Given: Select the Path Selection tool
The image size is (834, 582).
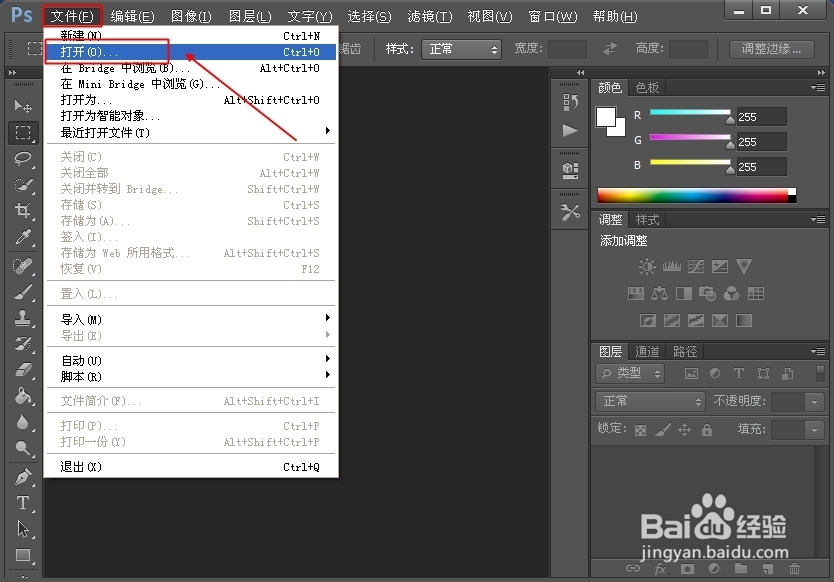Looking at the screenshot, I should pos(23,529).
